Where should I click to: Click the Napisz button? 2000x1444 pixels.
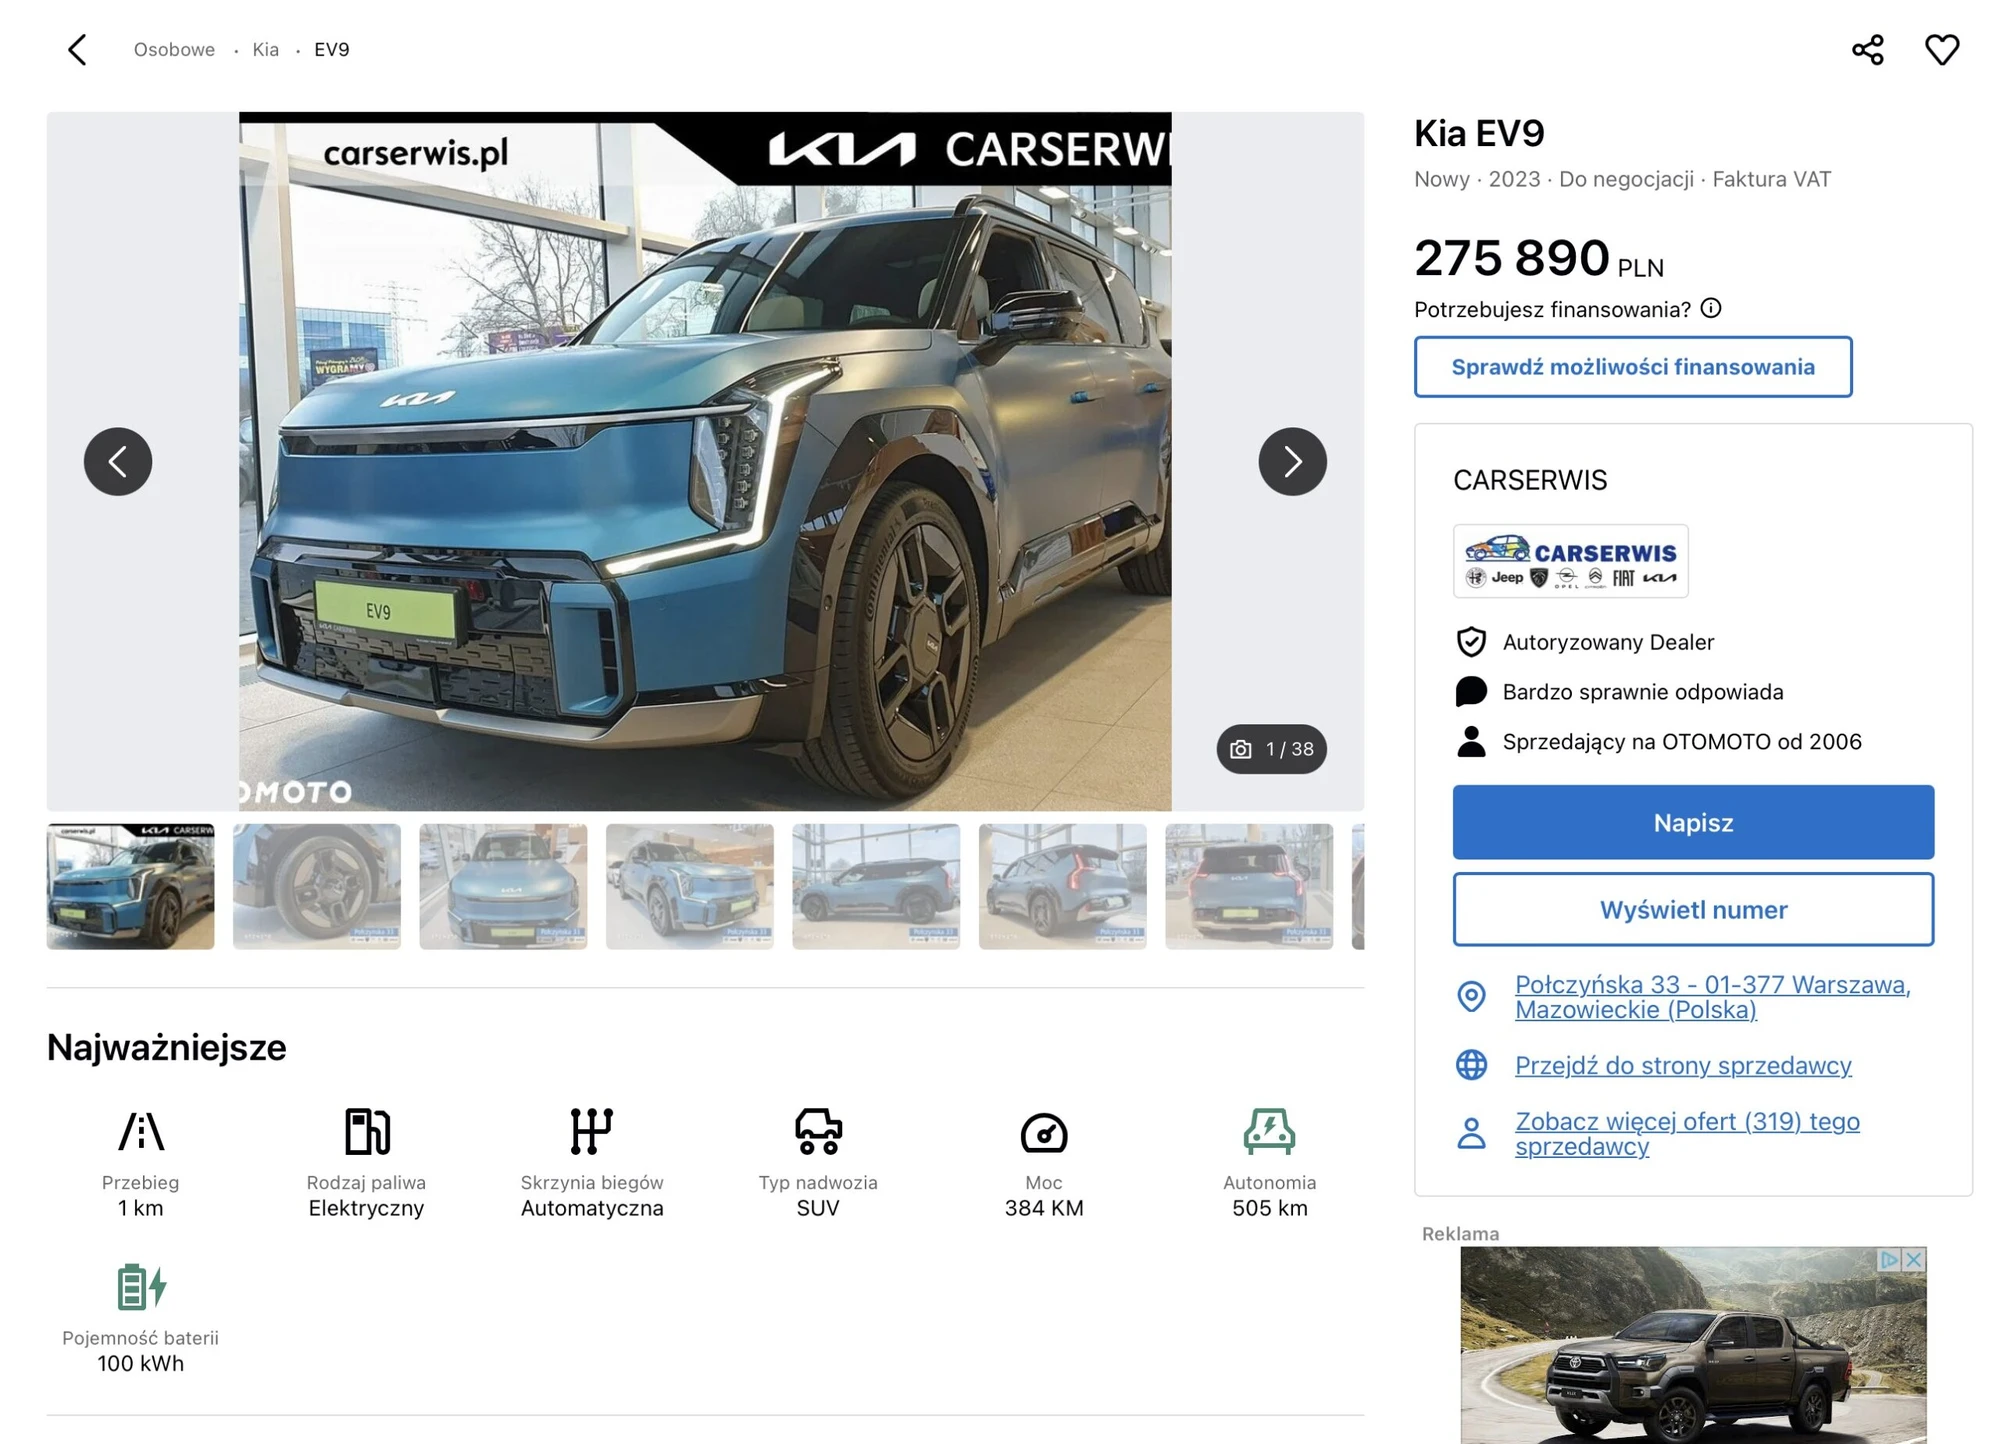click(x=1692, y=822)
